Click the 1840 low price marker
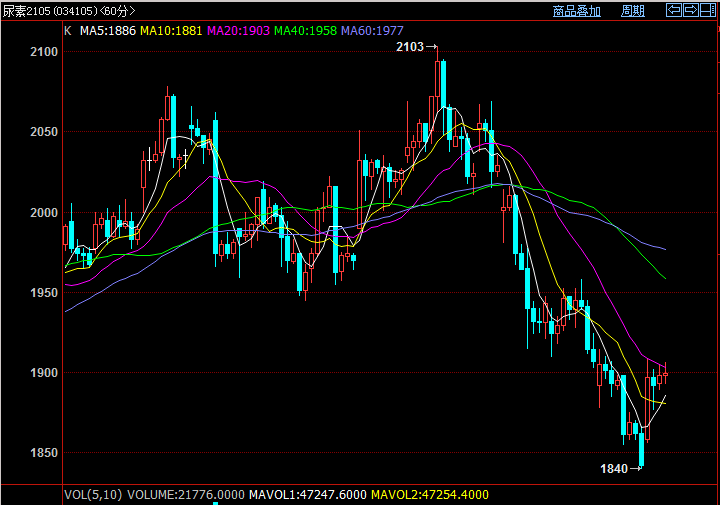This screenshot has width=720, height=505. pyautogui.click(x=614, y=468)
